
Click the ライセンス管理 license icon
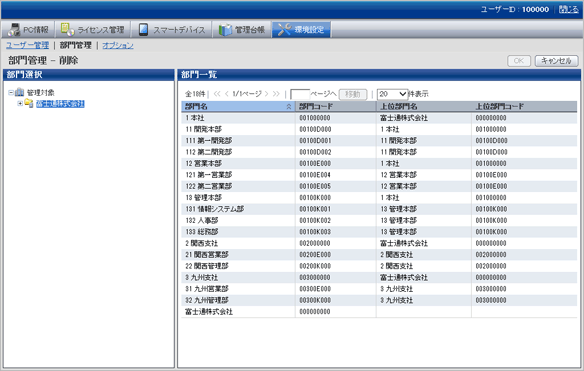click(67, 29)
